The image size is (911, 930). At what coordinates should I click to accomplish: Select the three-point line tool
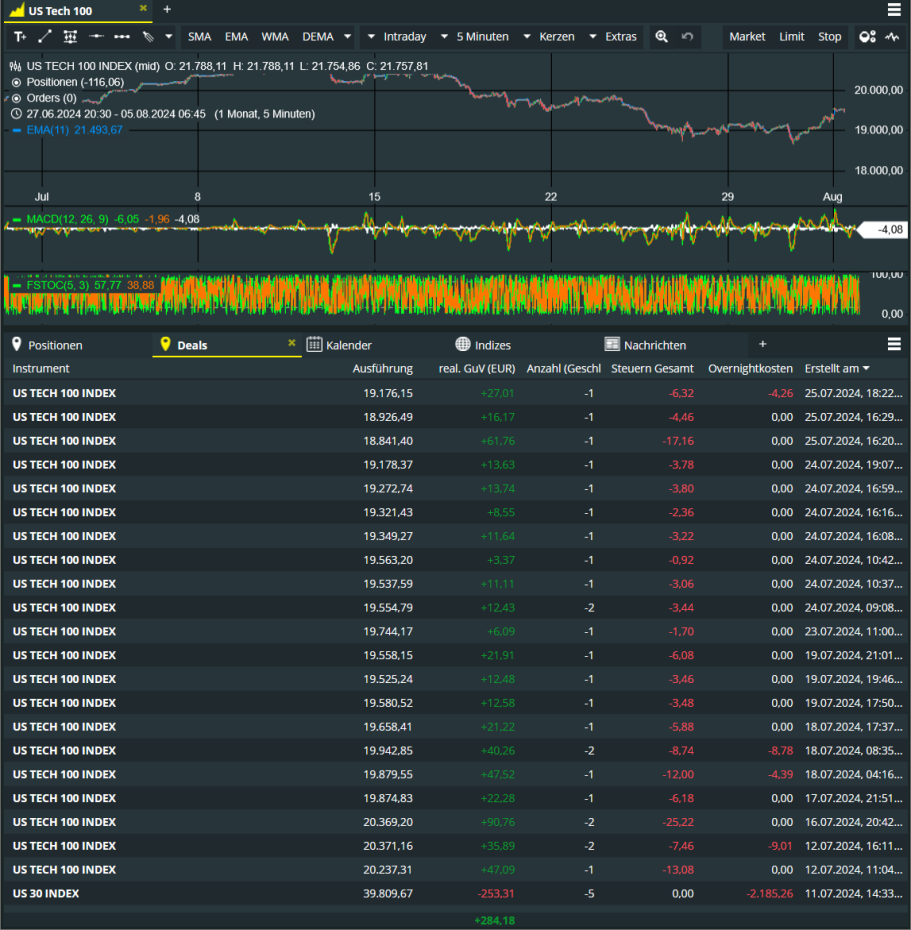[122, 37]
